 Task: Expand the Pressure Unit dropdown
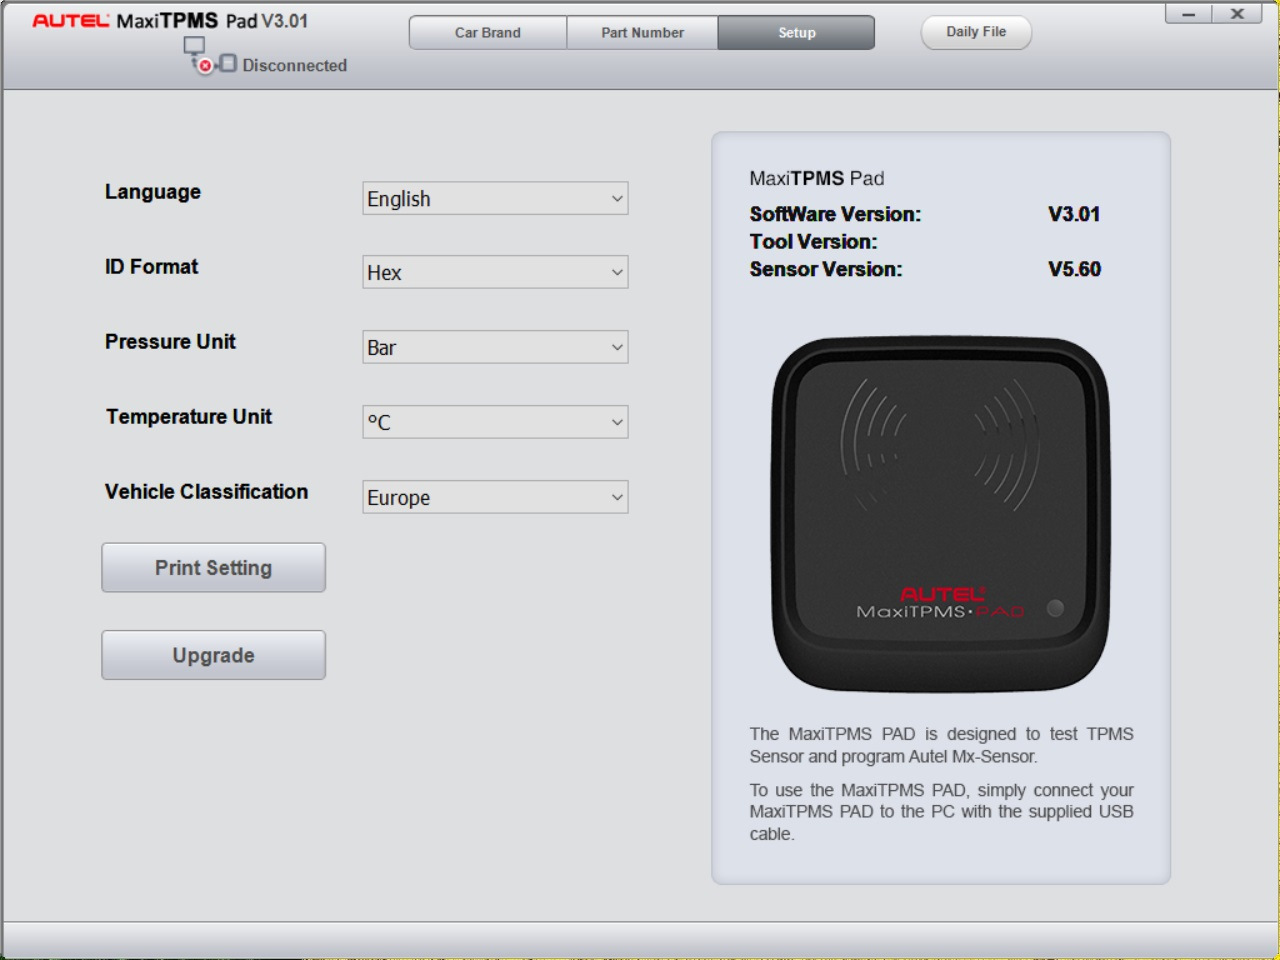point(495,347)
